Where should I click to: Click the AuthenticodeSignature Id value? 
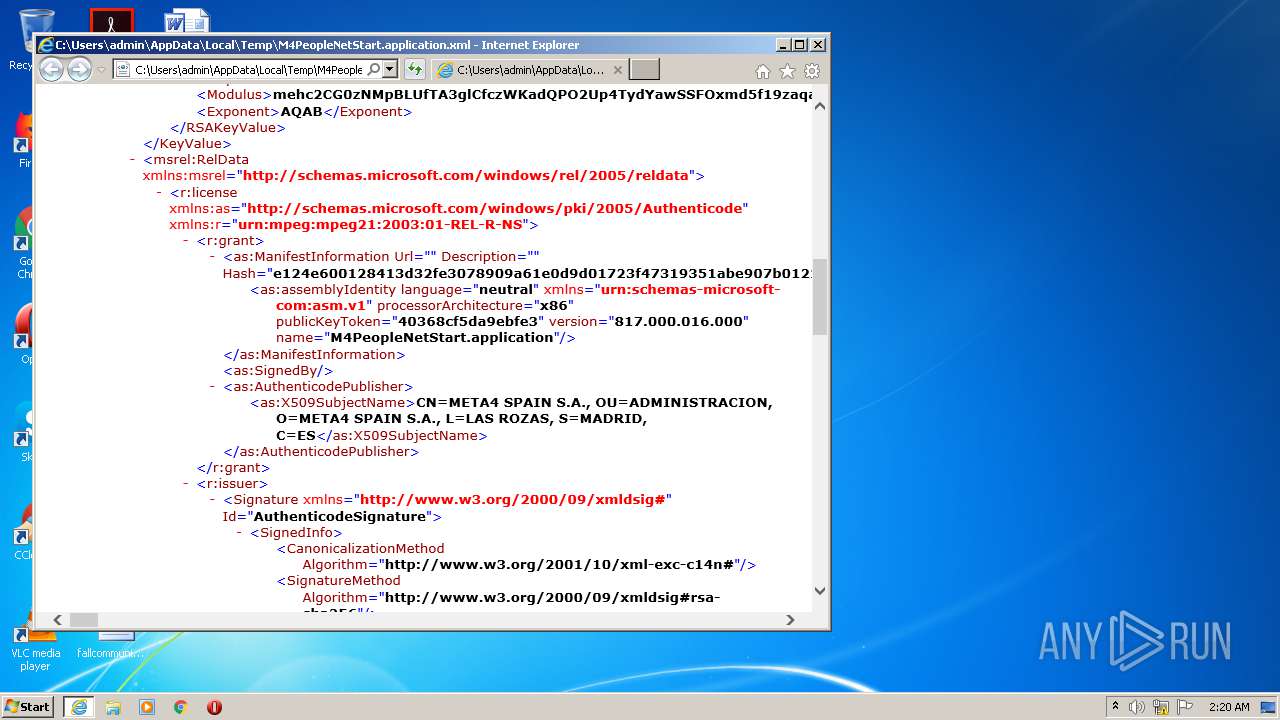(340, 516)
